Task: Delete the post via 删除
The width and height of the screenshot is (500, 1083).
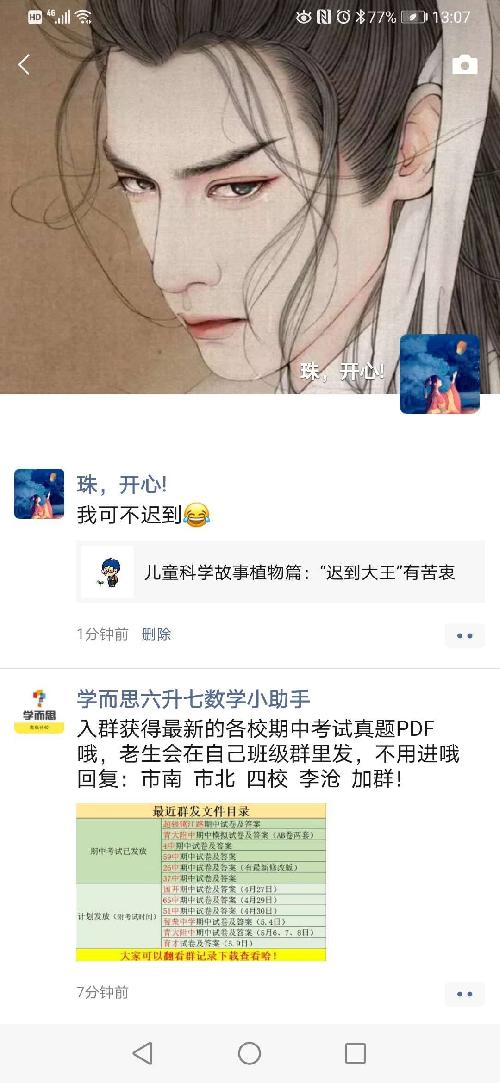Action: click(156, 634)
